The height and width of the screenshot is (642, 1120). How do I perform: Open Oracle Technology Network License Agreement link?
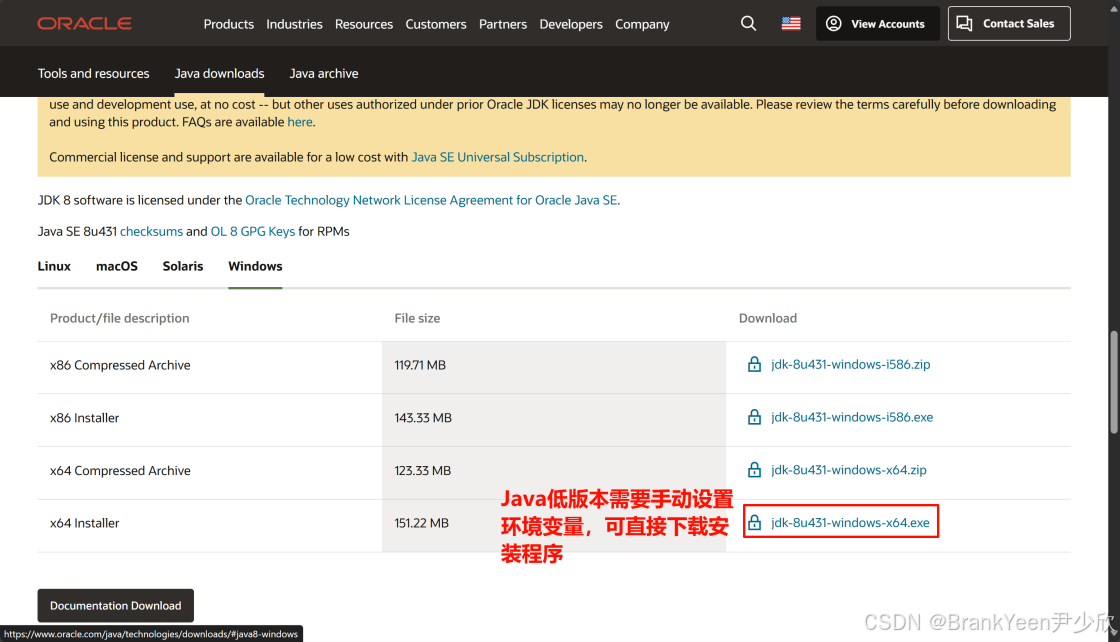pyautogui.click(x=431, y=201)
